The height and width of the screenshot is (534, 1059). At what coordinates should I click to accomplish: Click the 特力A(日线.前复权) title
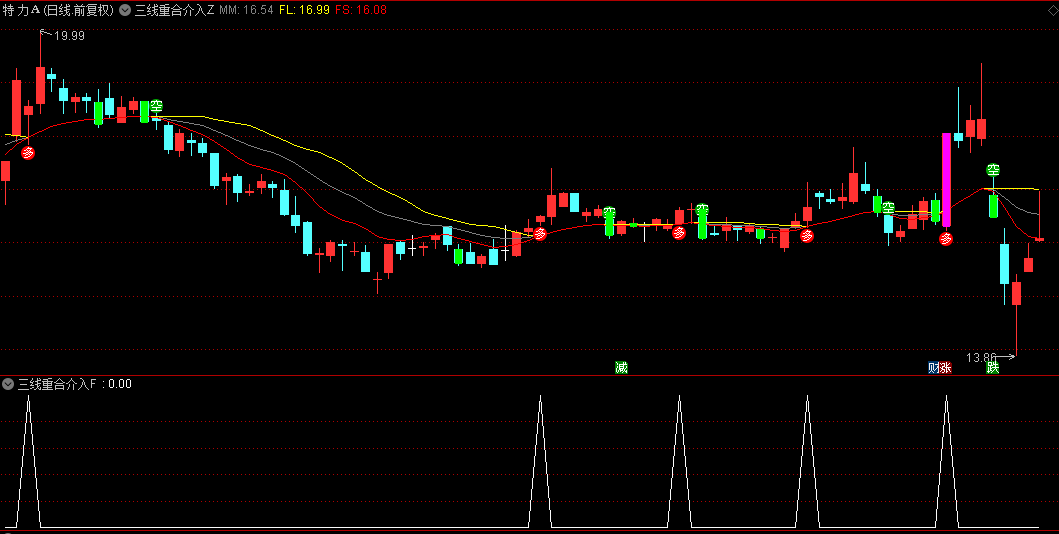tap(58, 10)
